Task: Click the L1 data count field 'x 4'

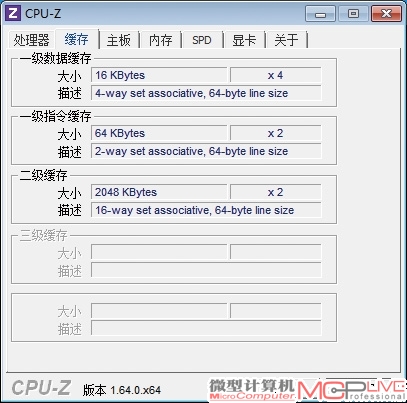Action: pyautogui.click(x=275, y=75)
